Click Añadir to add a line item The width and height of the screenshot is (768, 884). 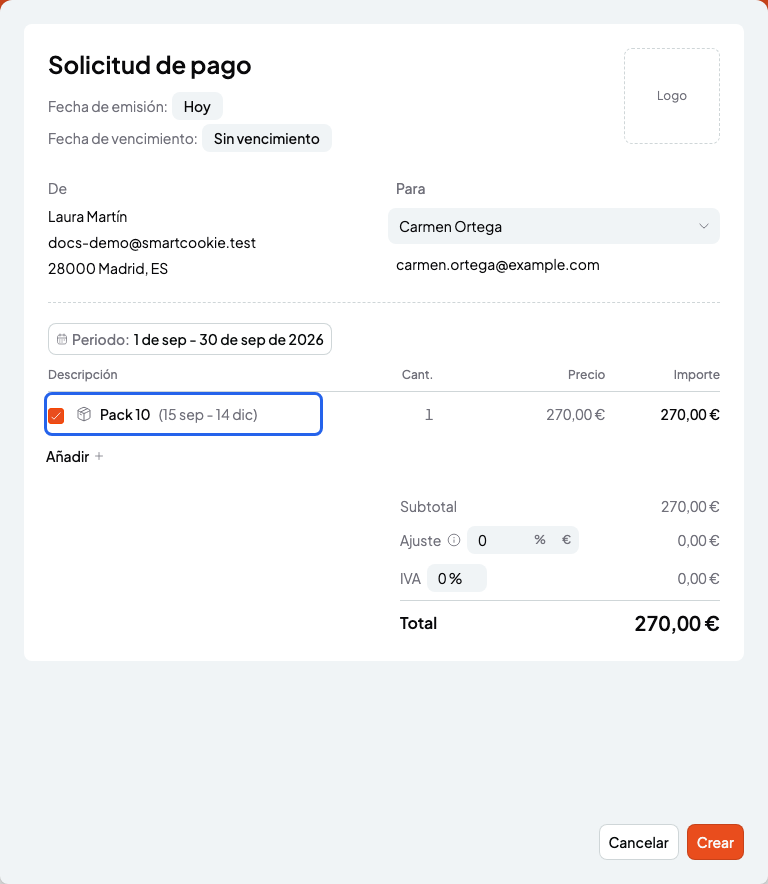pyautogui.click(x=74, y=456)
